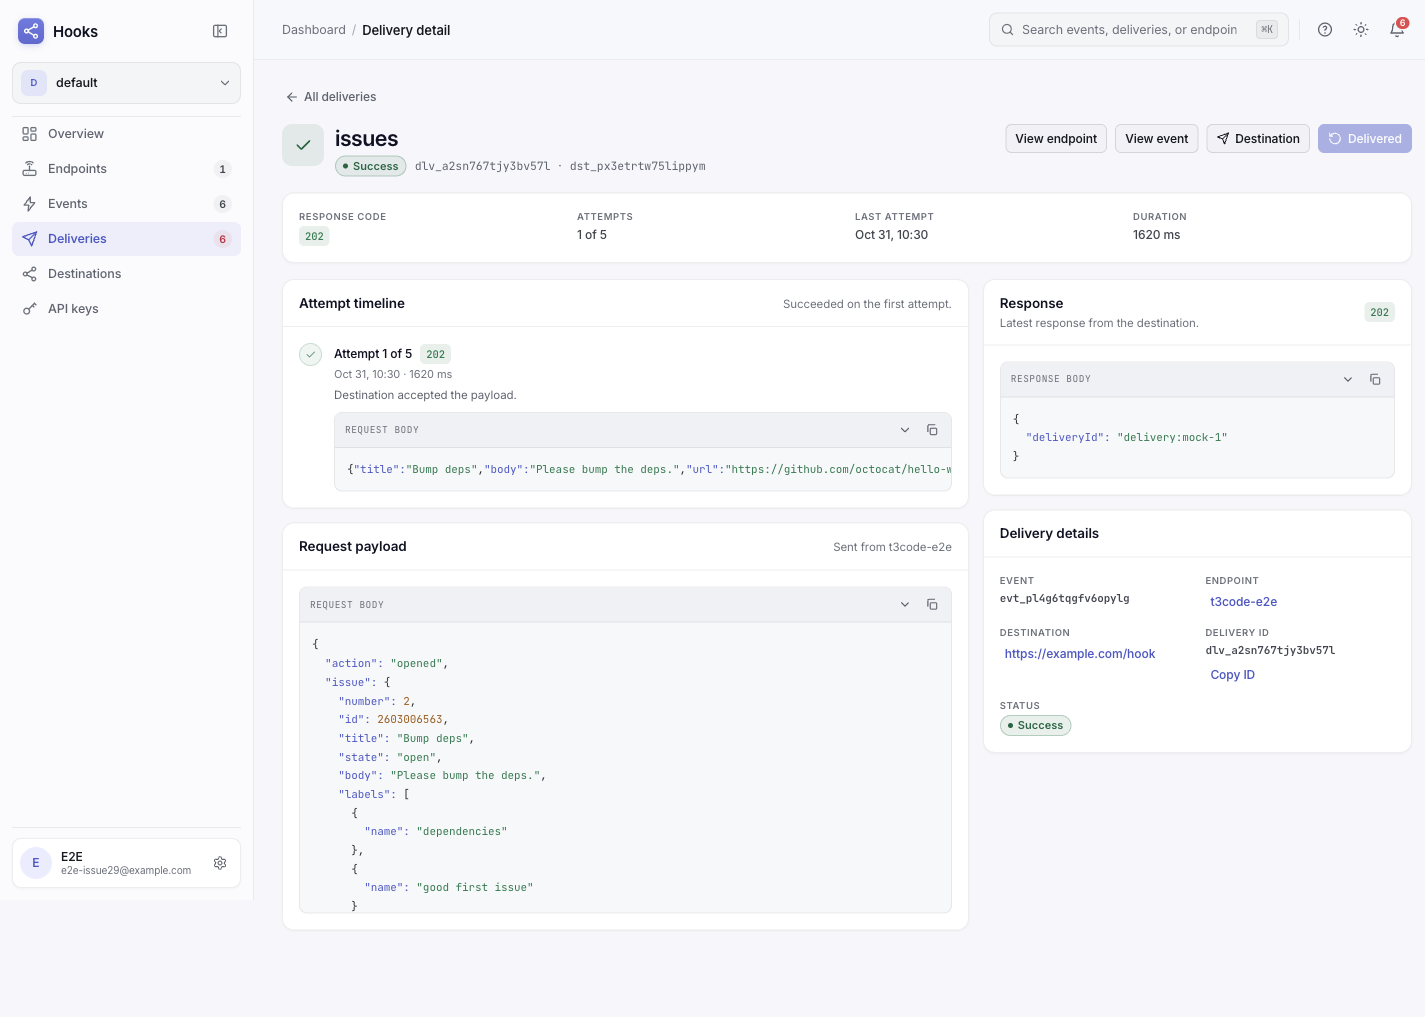Click Copy ID under Delivery ID
The width and height of the screenshot is (1425, 1017).
point(1232,675)
